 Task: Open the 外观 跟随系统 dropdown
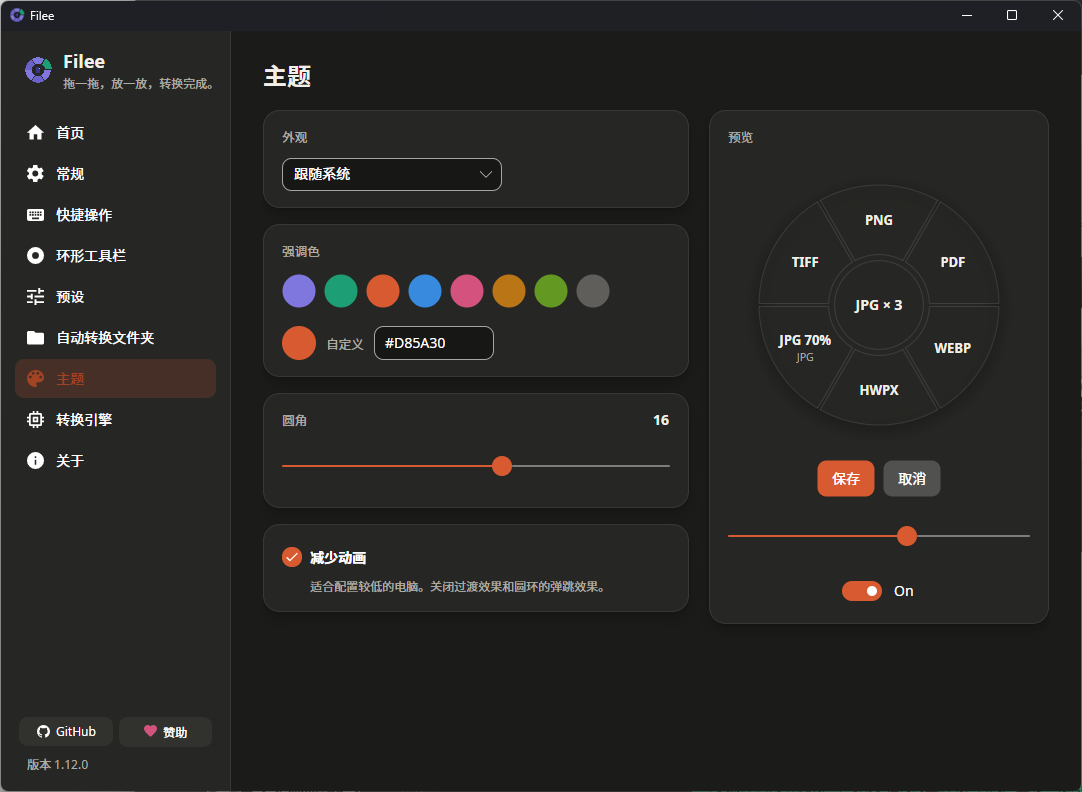(x=391, y=175)
